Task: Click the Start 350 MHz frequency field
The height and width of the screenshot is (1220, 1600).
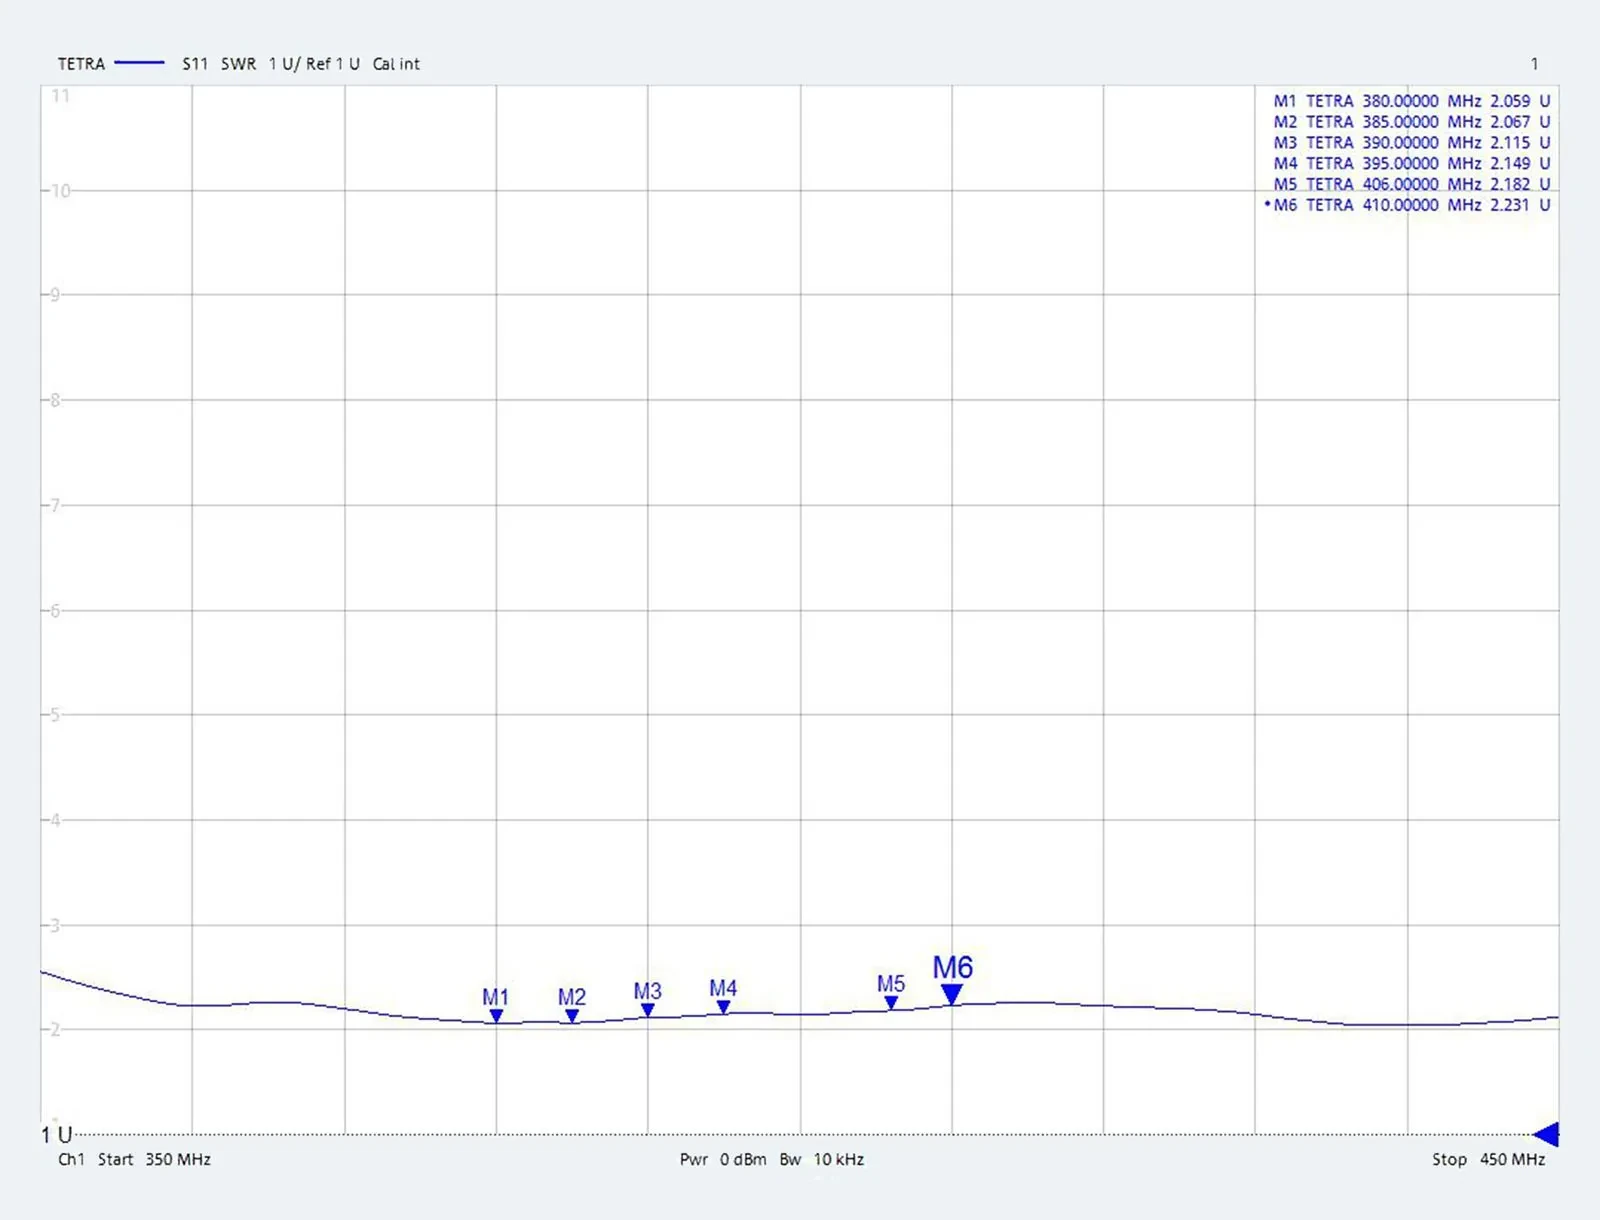Action: 154,1159
